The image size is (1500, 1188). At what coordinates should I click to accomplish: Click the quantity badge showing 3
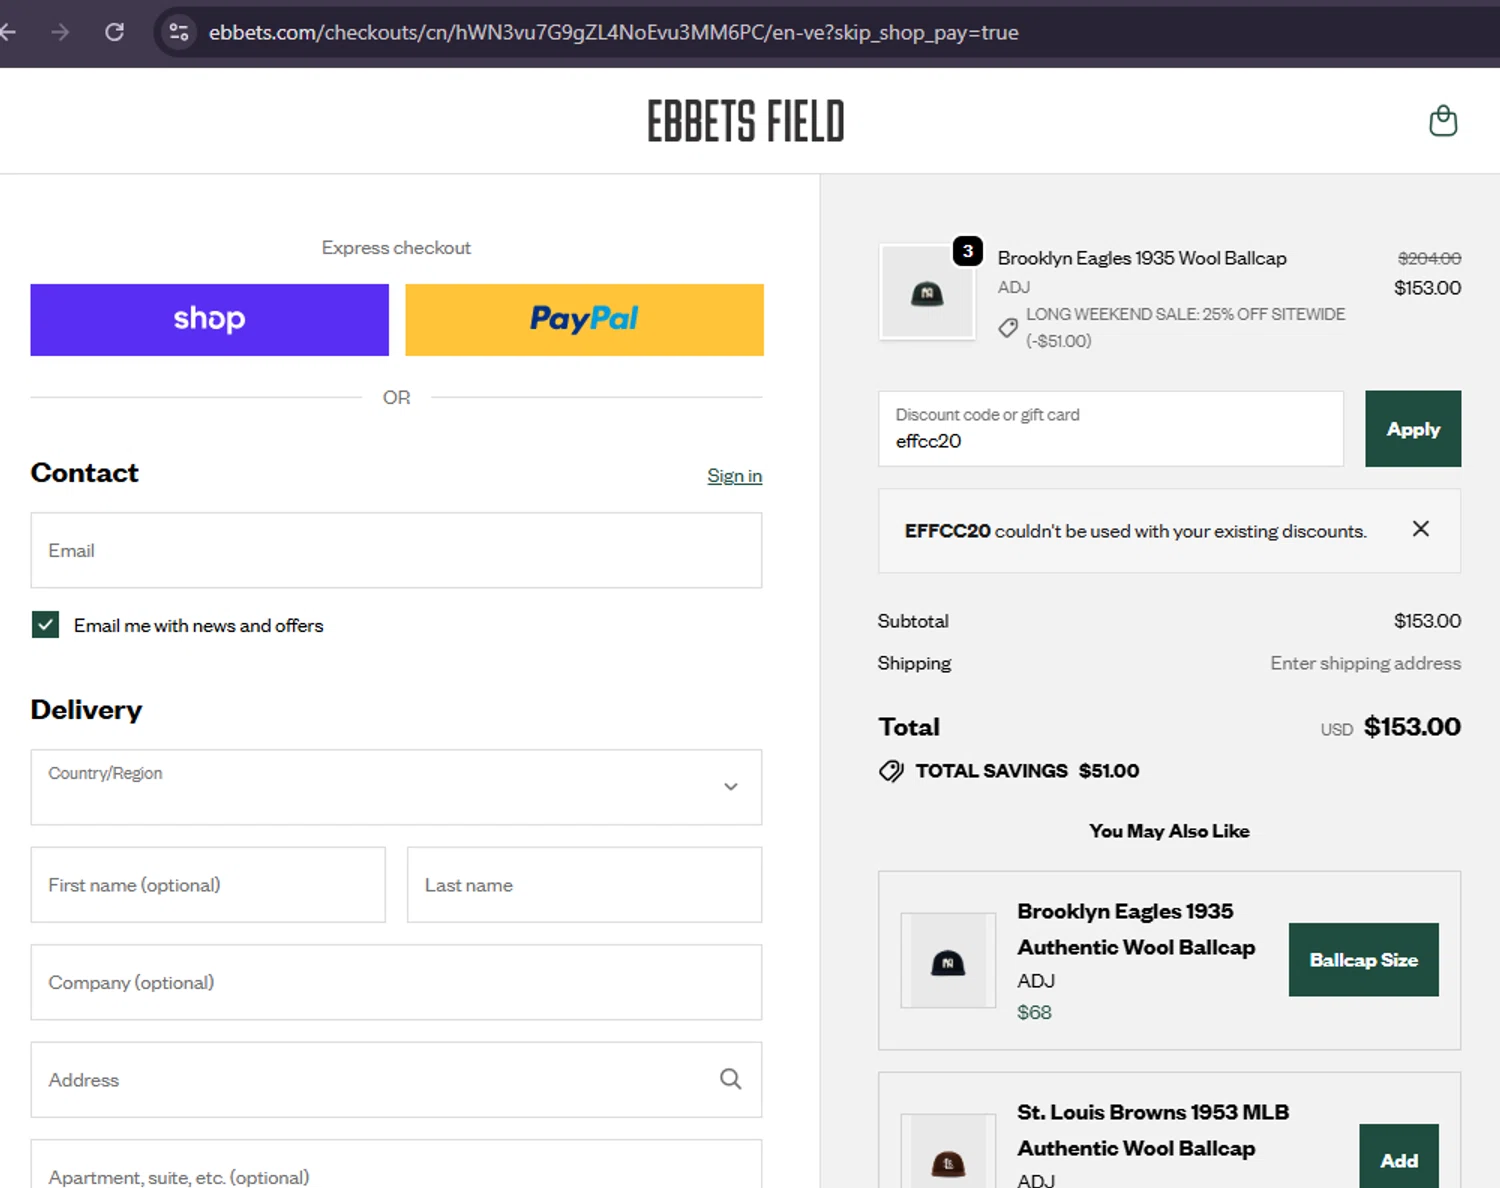click(x=967, y=251)
